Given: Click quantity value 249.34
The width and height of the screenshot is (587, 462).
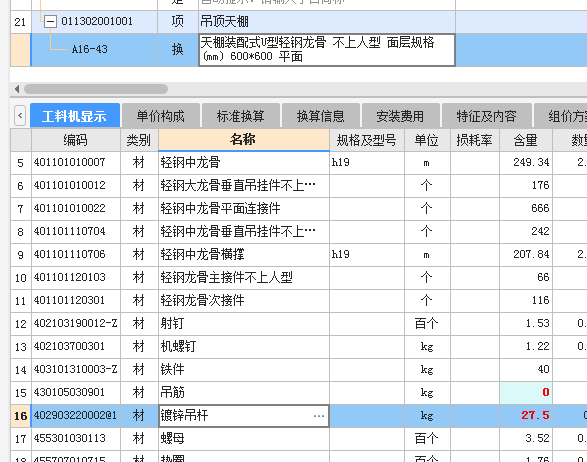Looking at the screenshot, I should tap(526, 162).
